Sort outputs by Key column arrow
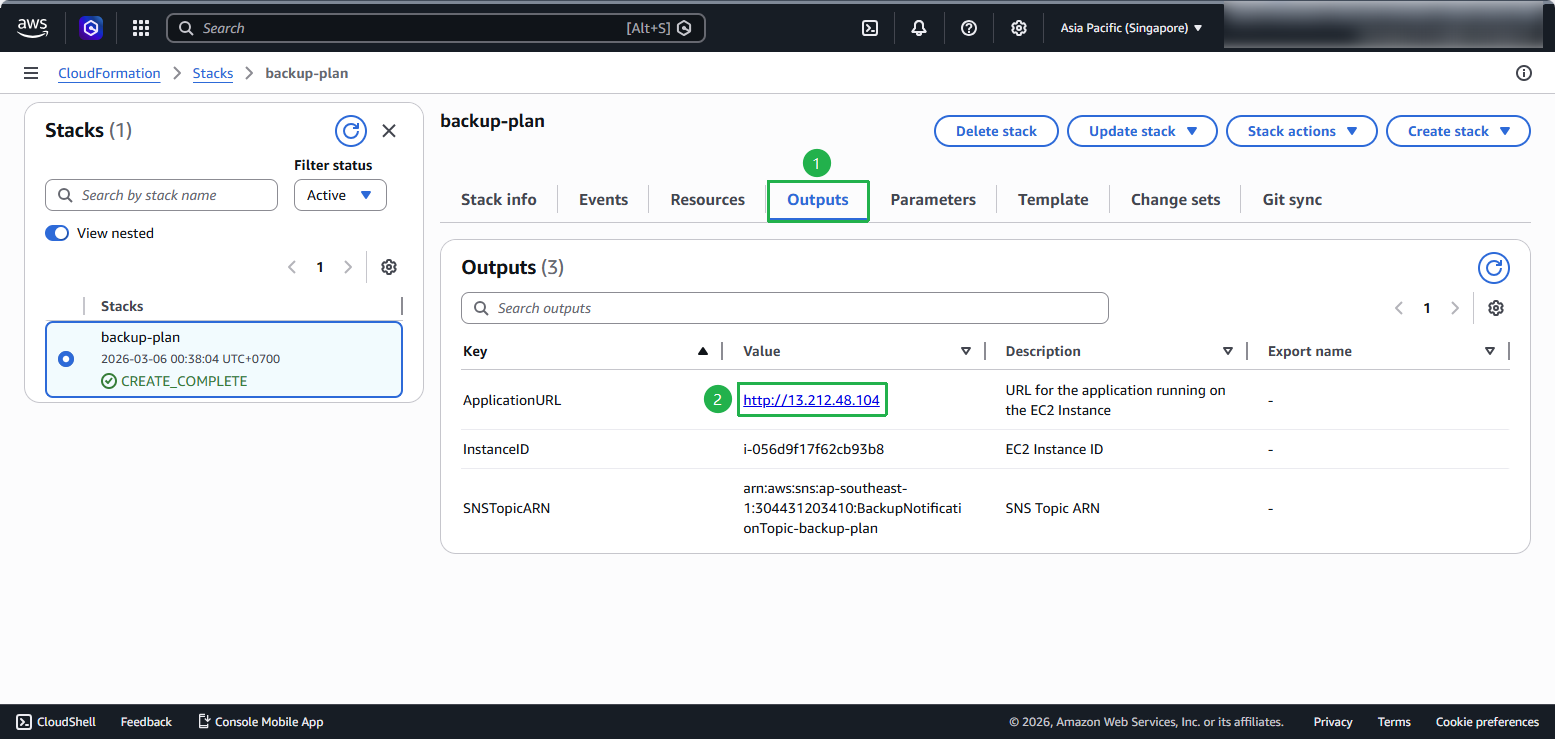 (702, 351)
